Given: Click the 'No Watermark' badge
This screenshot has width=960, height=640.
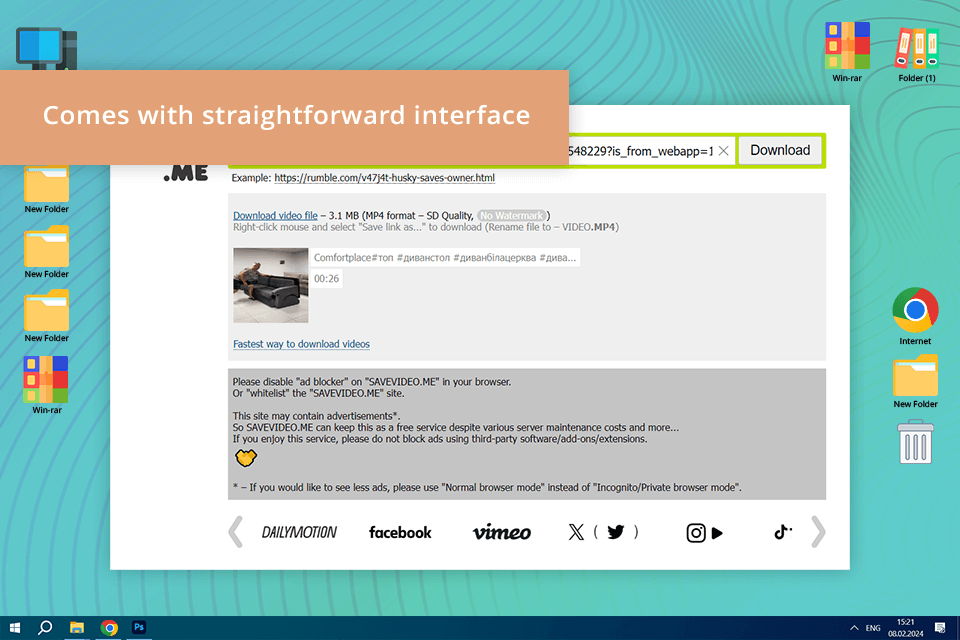Looking at the screenshot, I should point(511,216).
